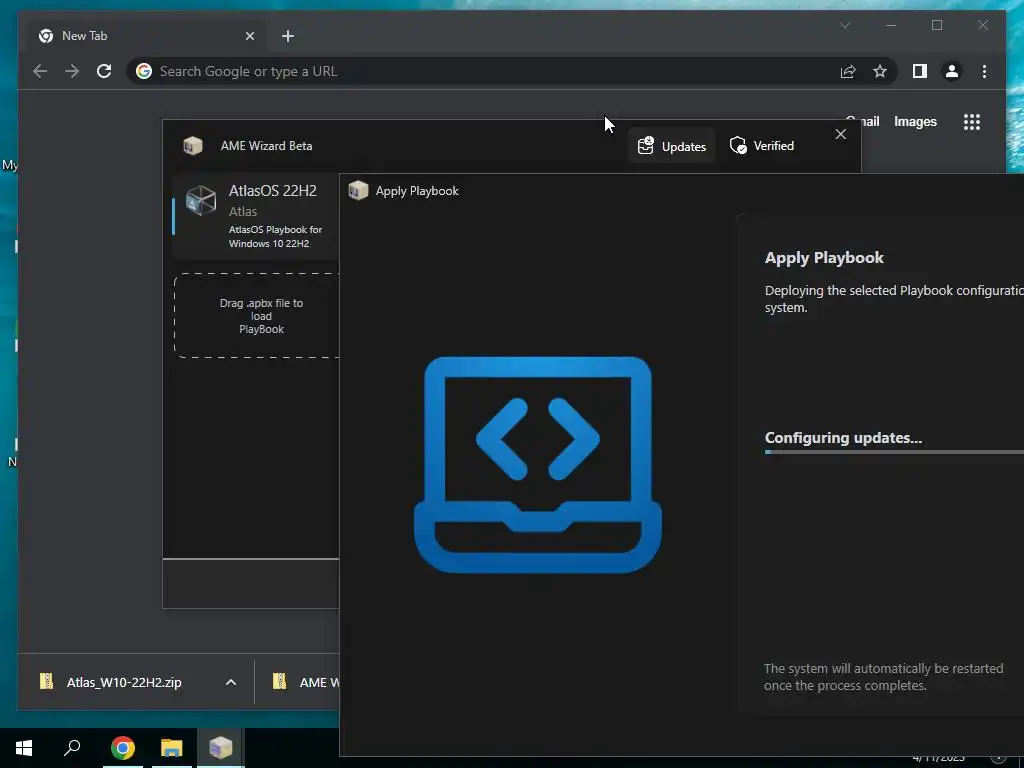Click the AtlasOS playbook cube icon
The image size is (1024, 768).
[200, 200]
